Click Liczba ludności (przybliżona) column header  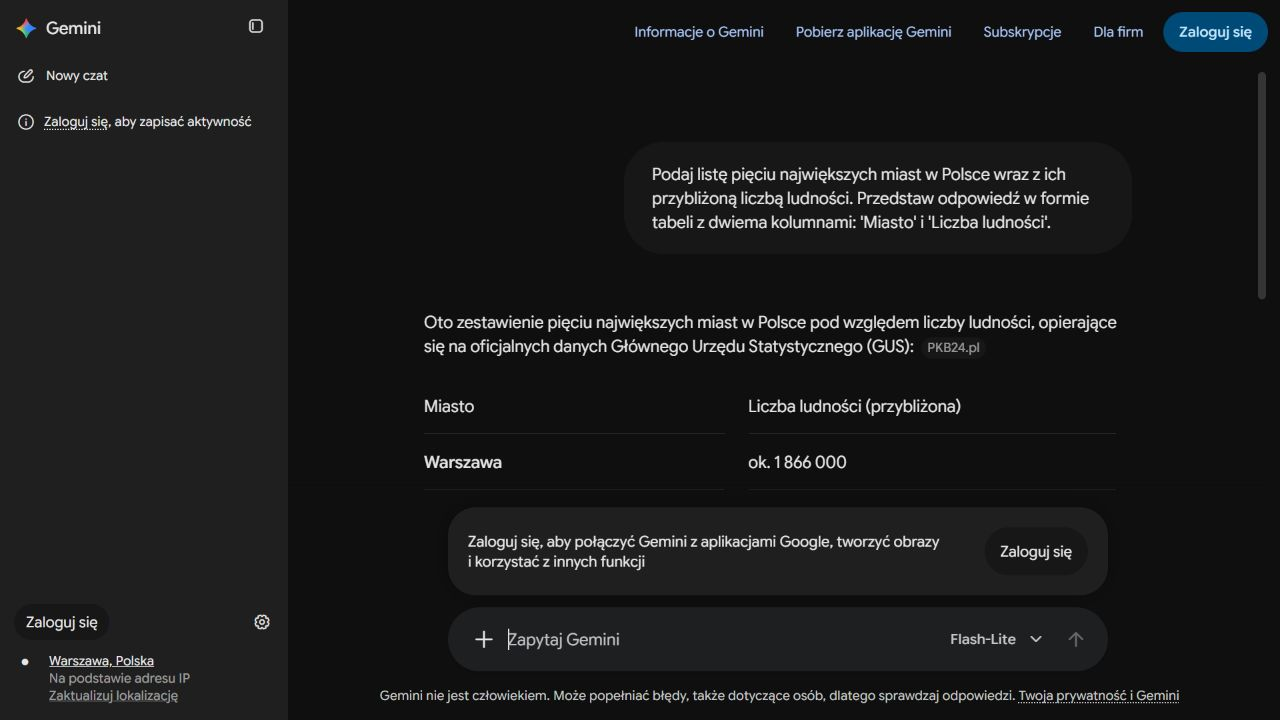[x=854, y=406]
